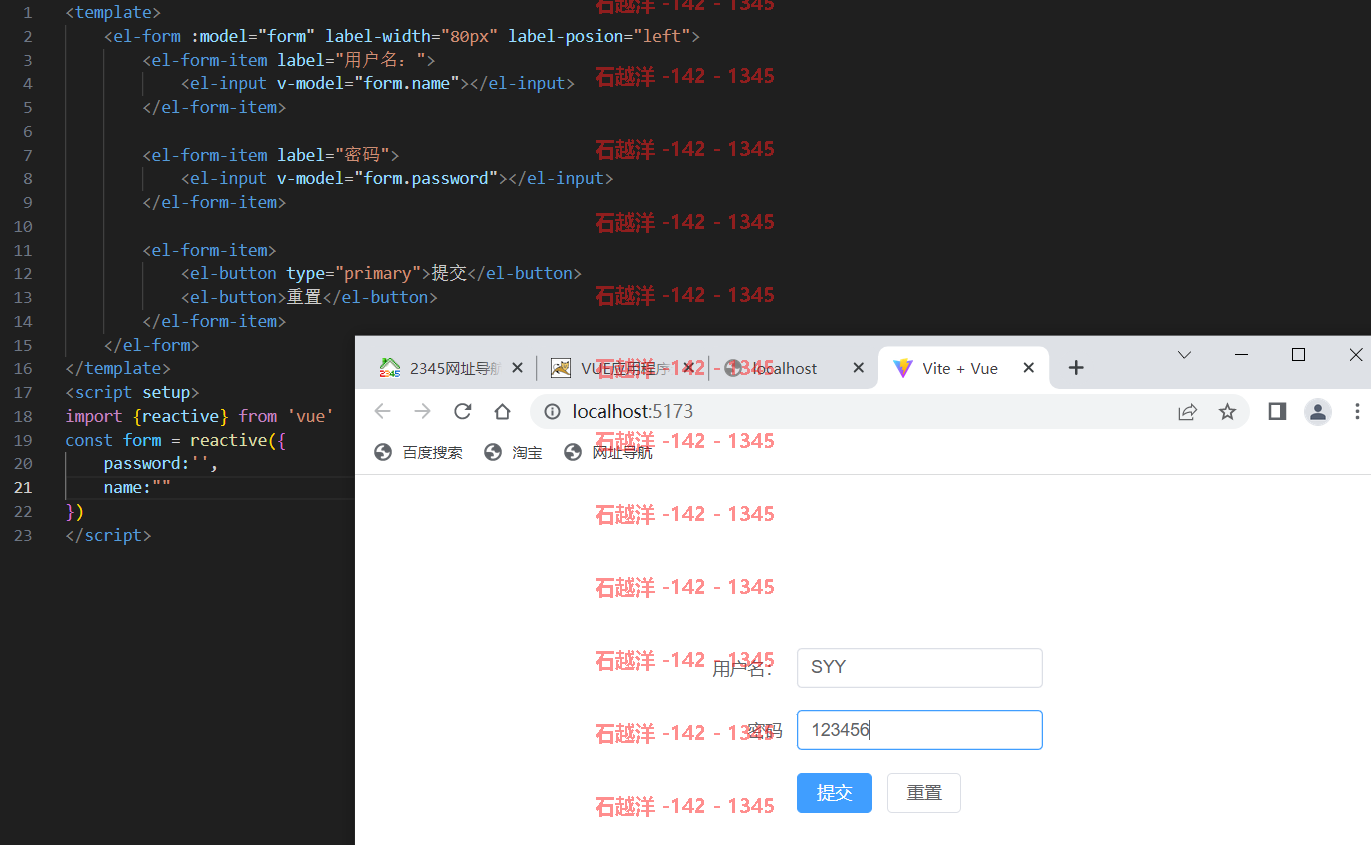Toggle the browser side panel icon
This screenshot has height=845, width=1371.
point(1277,411)
